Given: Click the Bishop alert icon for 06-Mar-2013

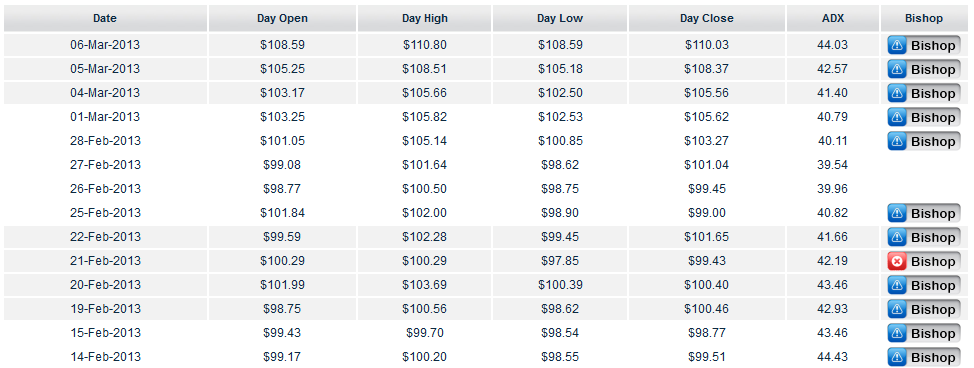Looking at the screenshot, I should (897, 45).
